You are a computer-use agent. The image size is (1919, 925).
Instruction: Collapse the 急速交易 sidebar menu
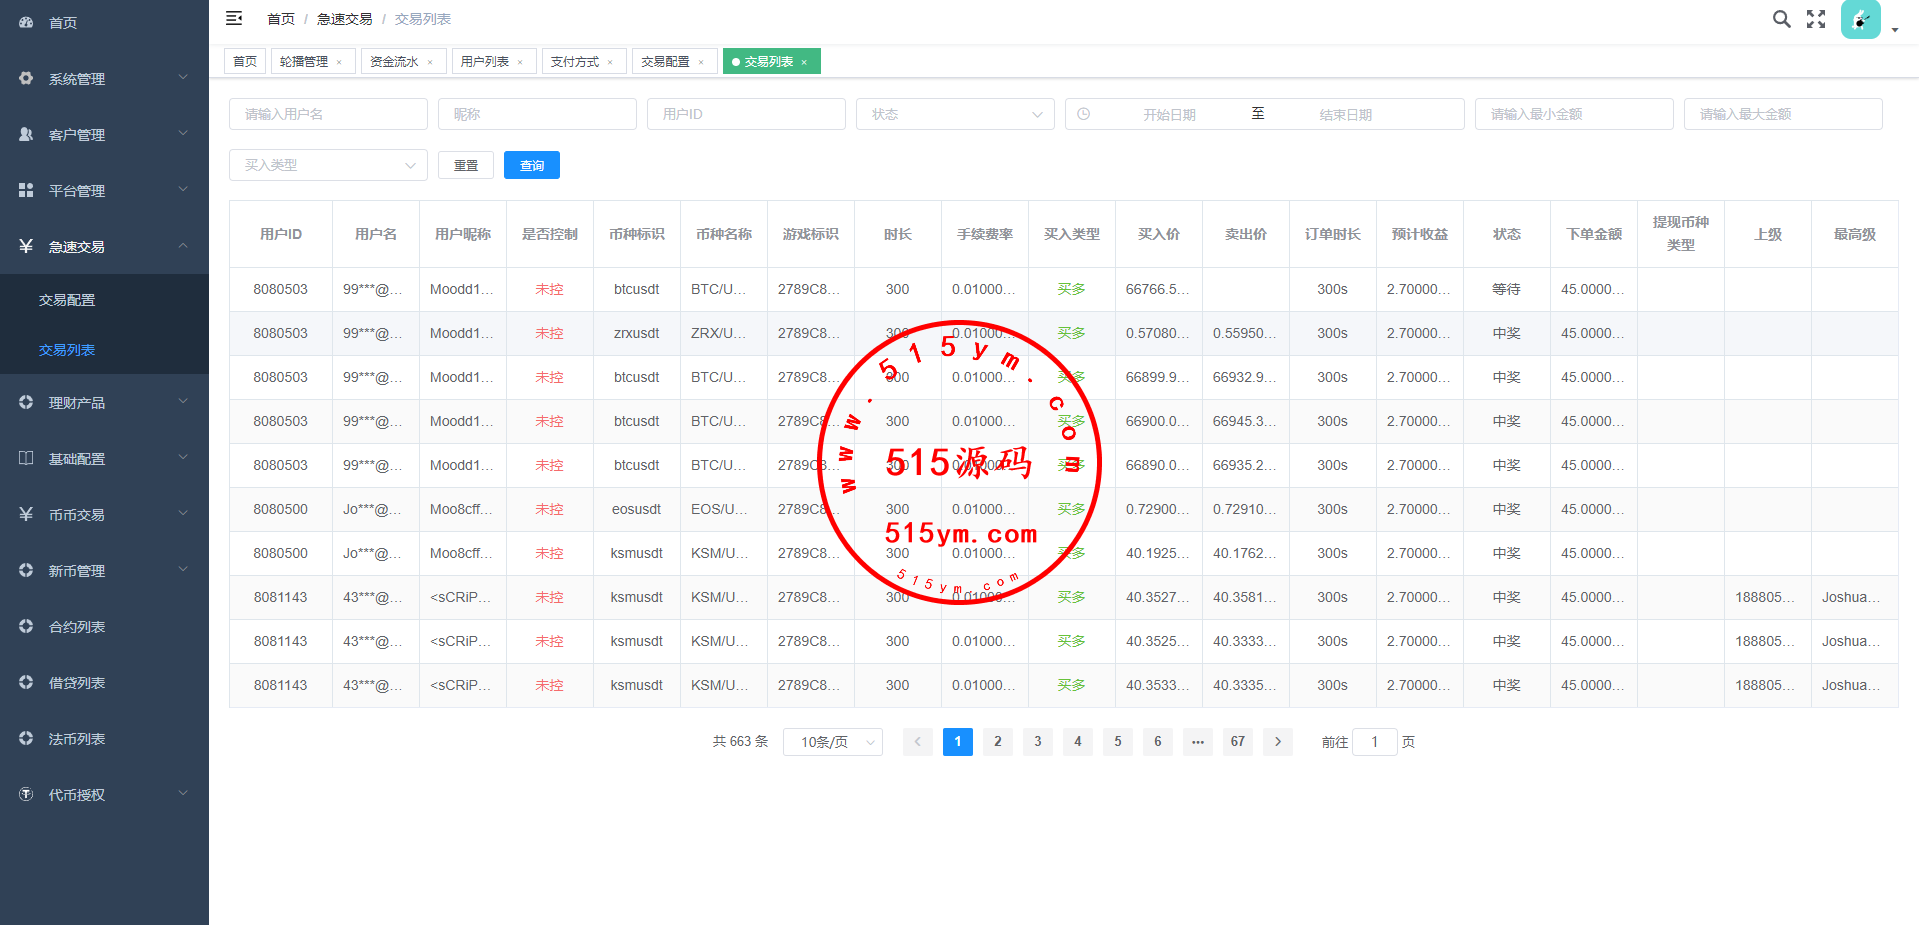click(x=104, y=247)
